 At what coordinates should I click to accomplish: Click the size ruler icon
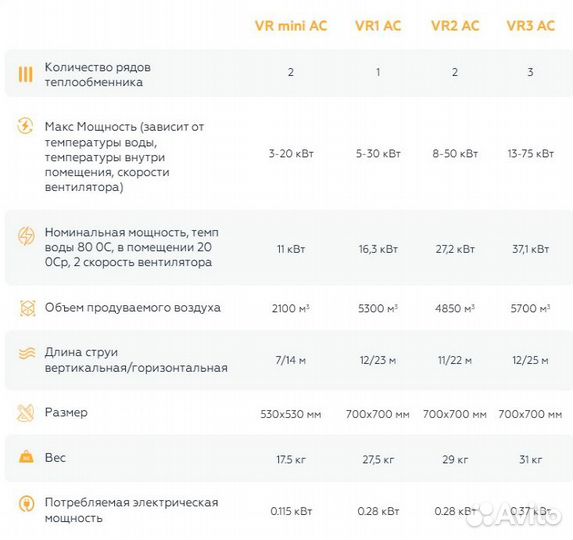pos(26,413)
